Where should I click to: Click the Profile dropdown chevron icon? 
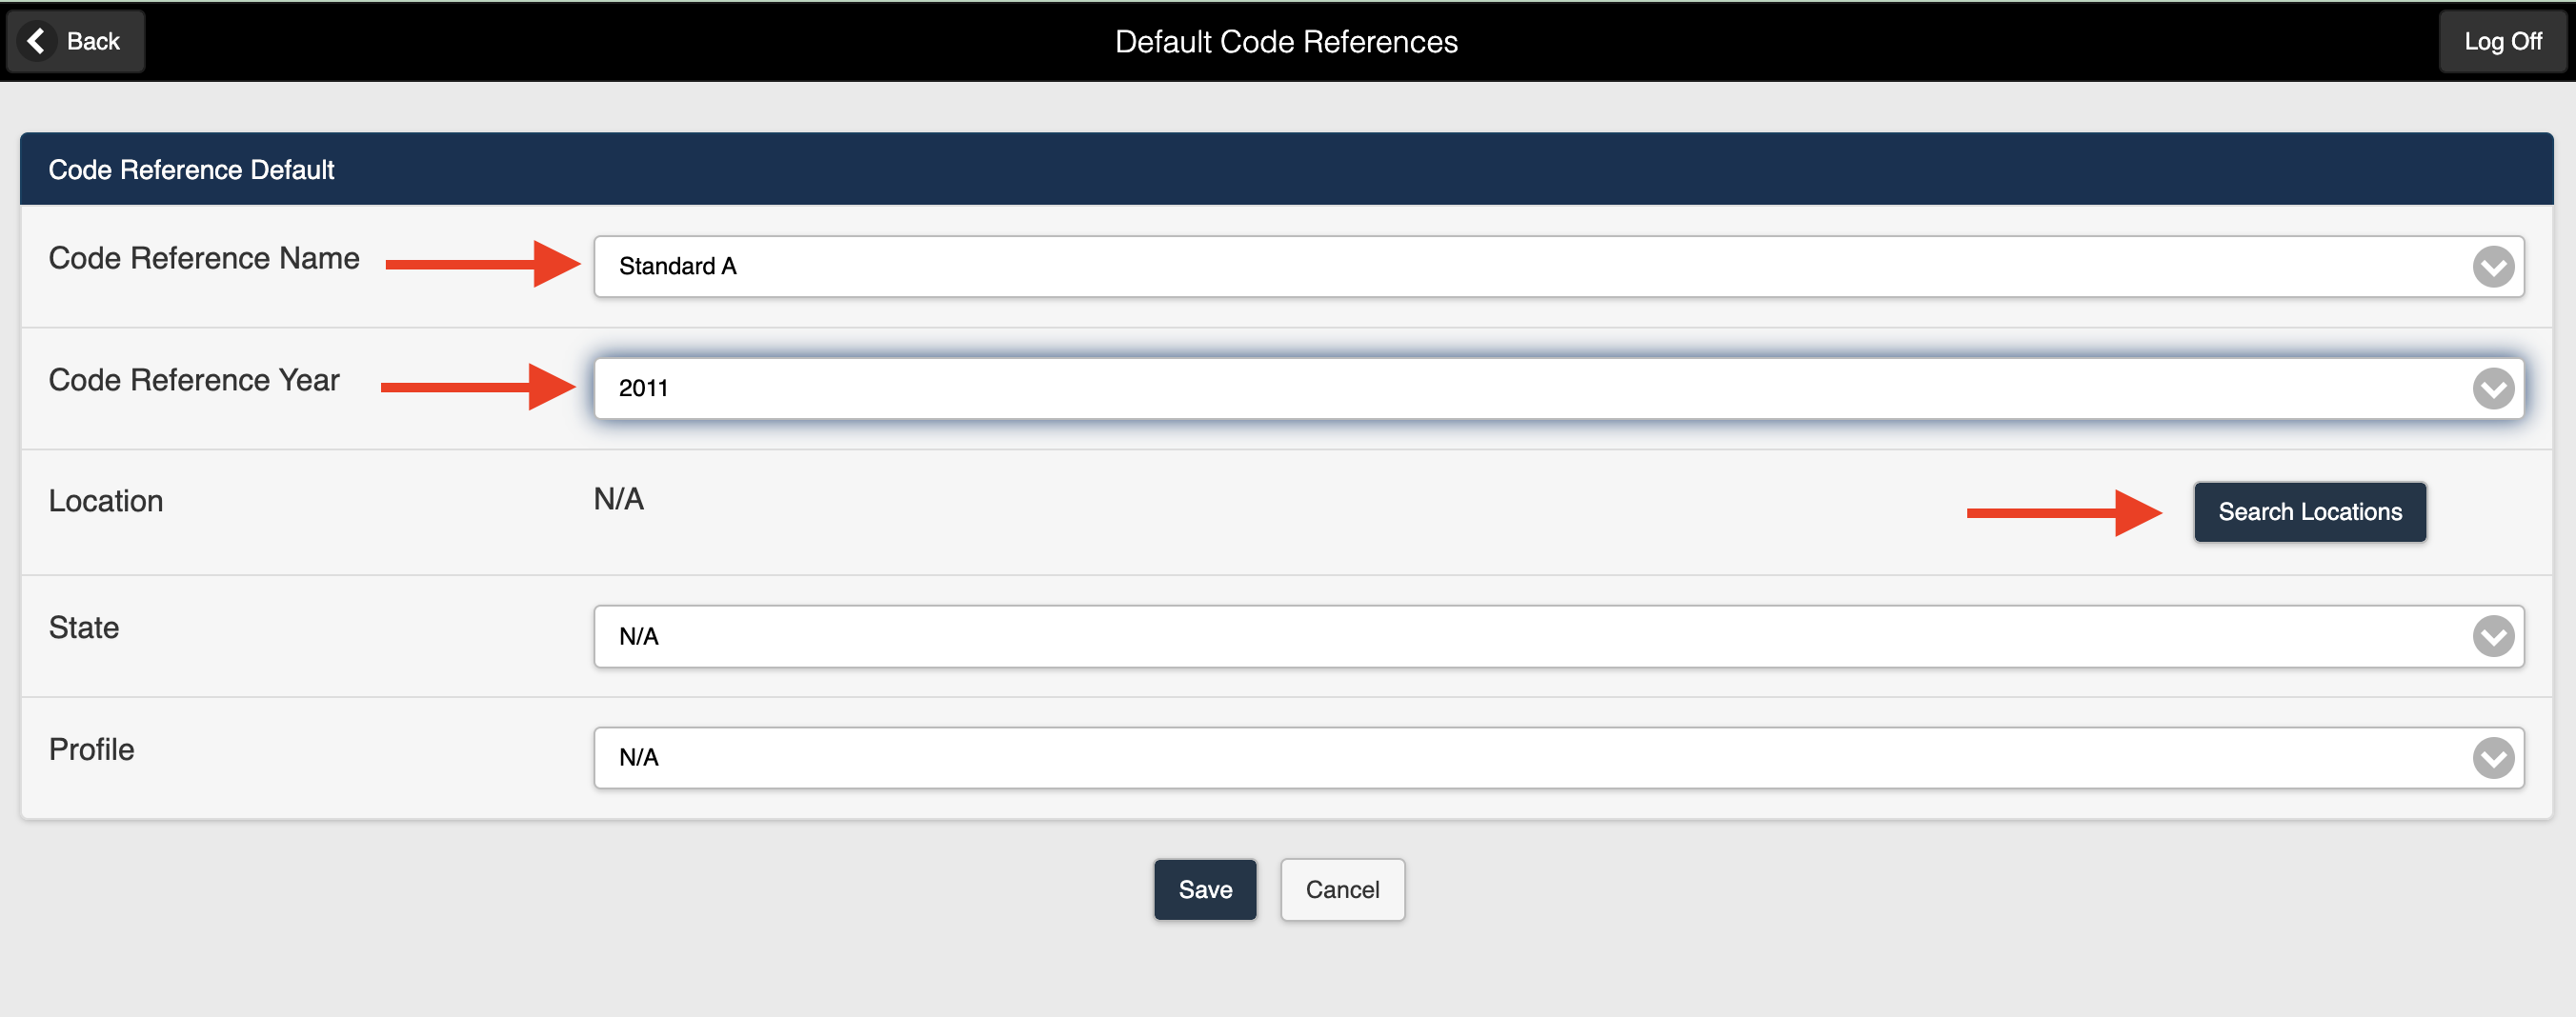click(x=2493, y=757)
